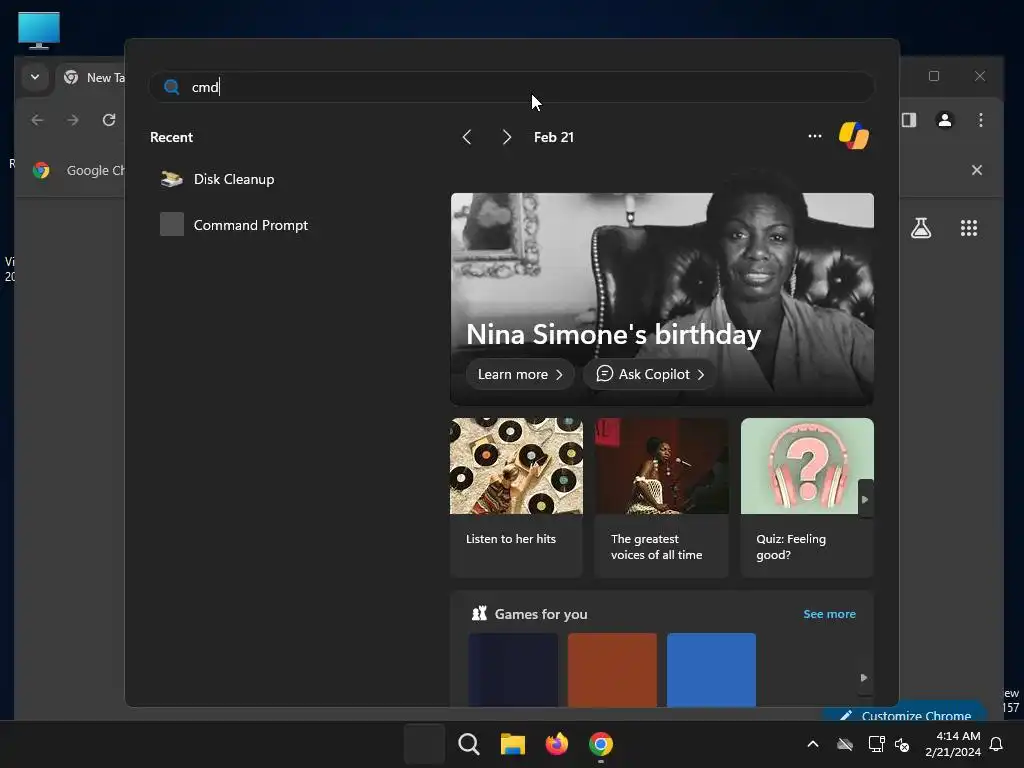Click the Disk Cleanup icon
Viewport: 1024px width, 768px height.
[172, 179]
